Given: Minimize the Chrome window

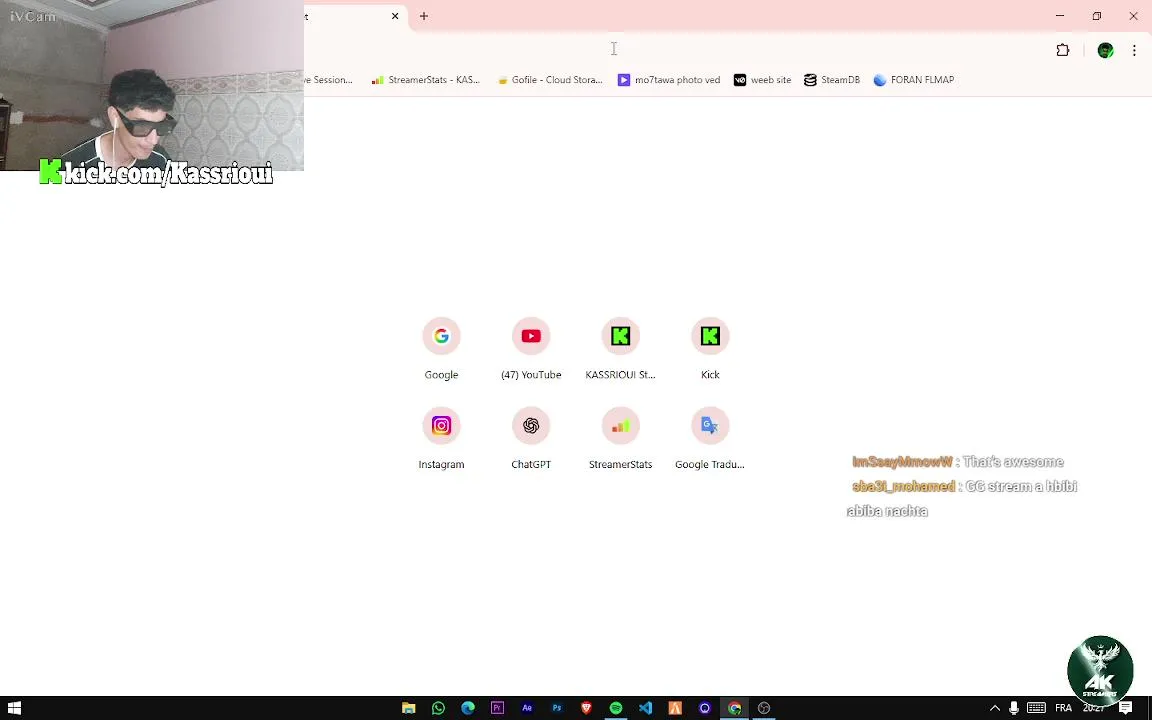Looking at the screenshot, I should pyautogui.click(x=1059, y=16).
